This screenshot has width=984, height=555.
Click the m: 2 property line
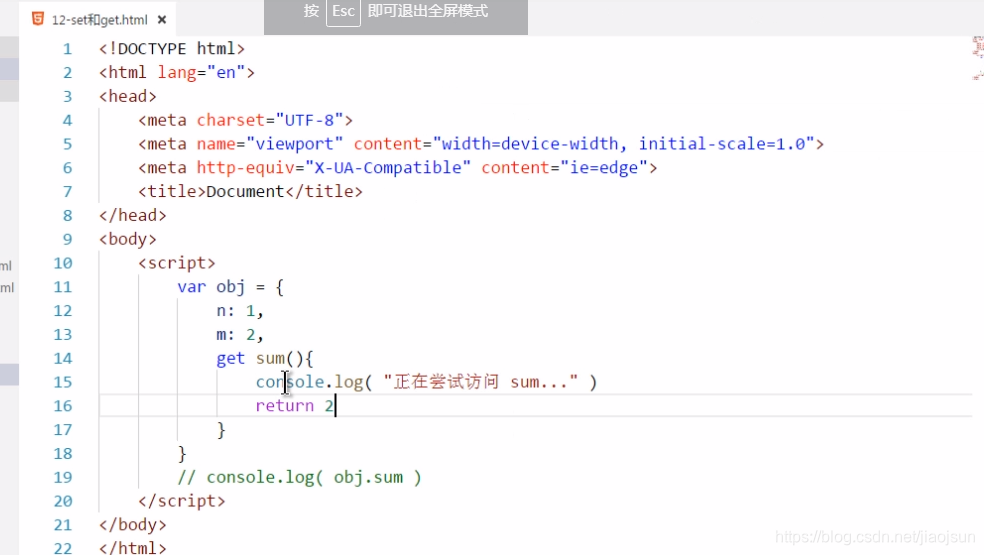click(240, 335)
